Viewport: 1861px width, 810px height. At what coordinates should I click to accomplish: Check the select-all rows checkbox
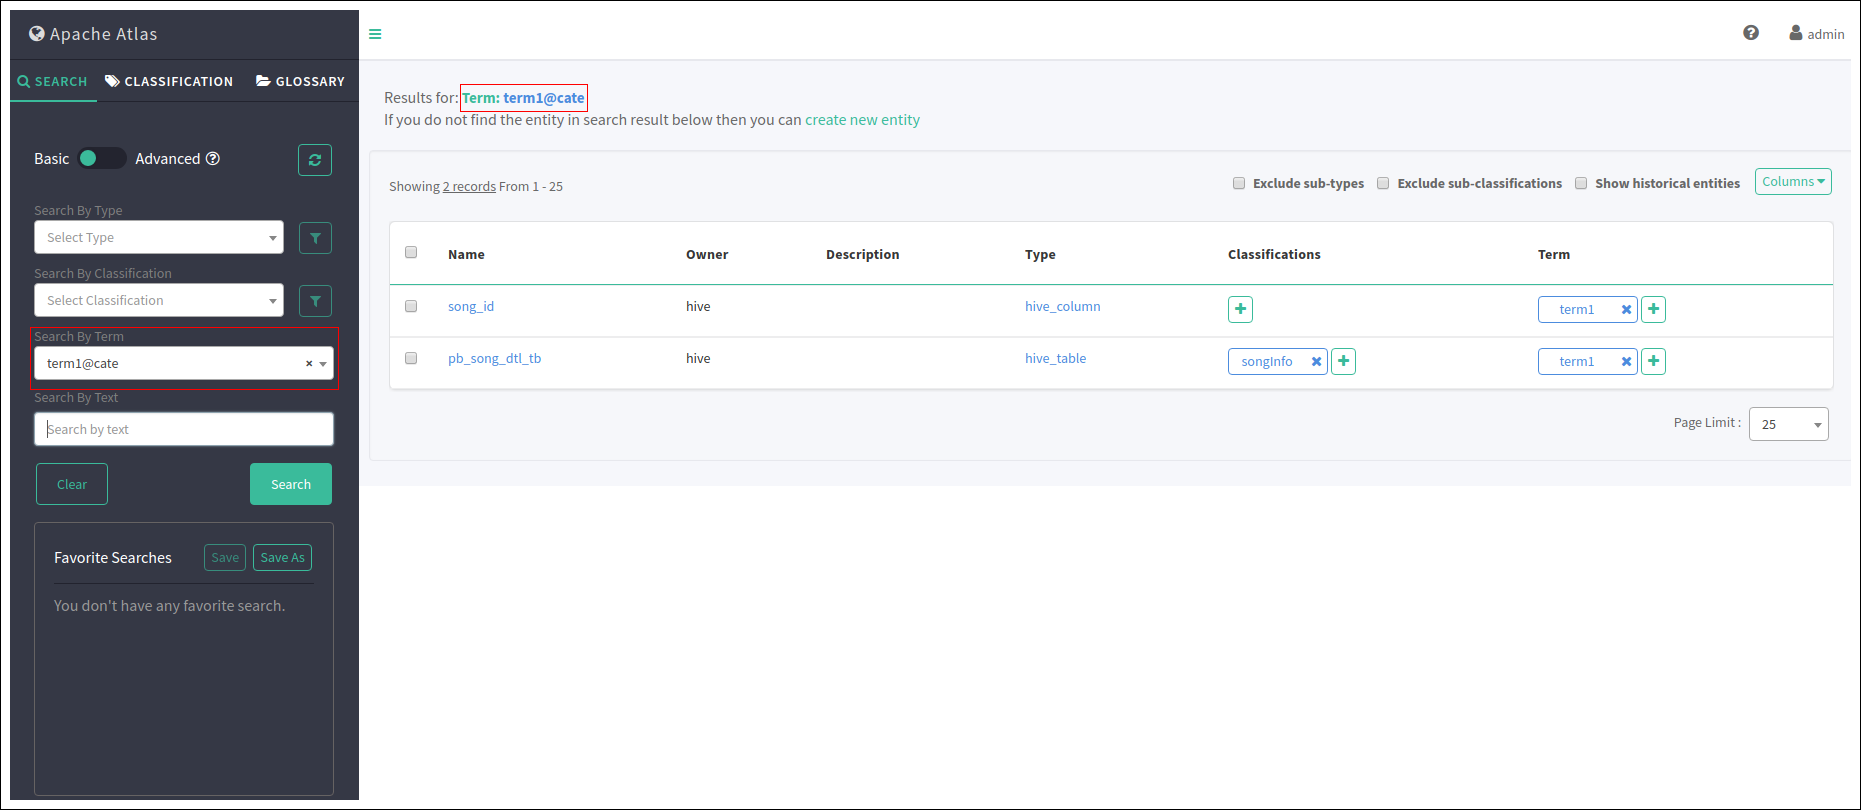(x=411, y=252)
